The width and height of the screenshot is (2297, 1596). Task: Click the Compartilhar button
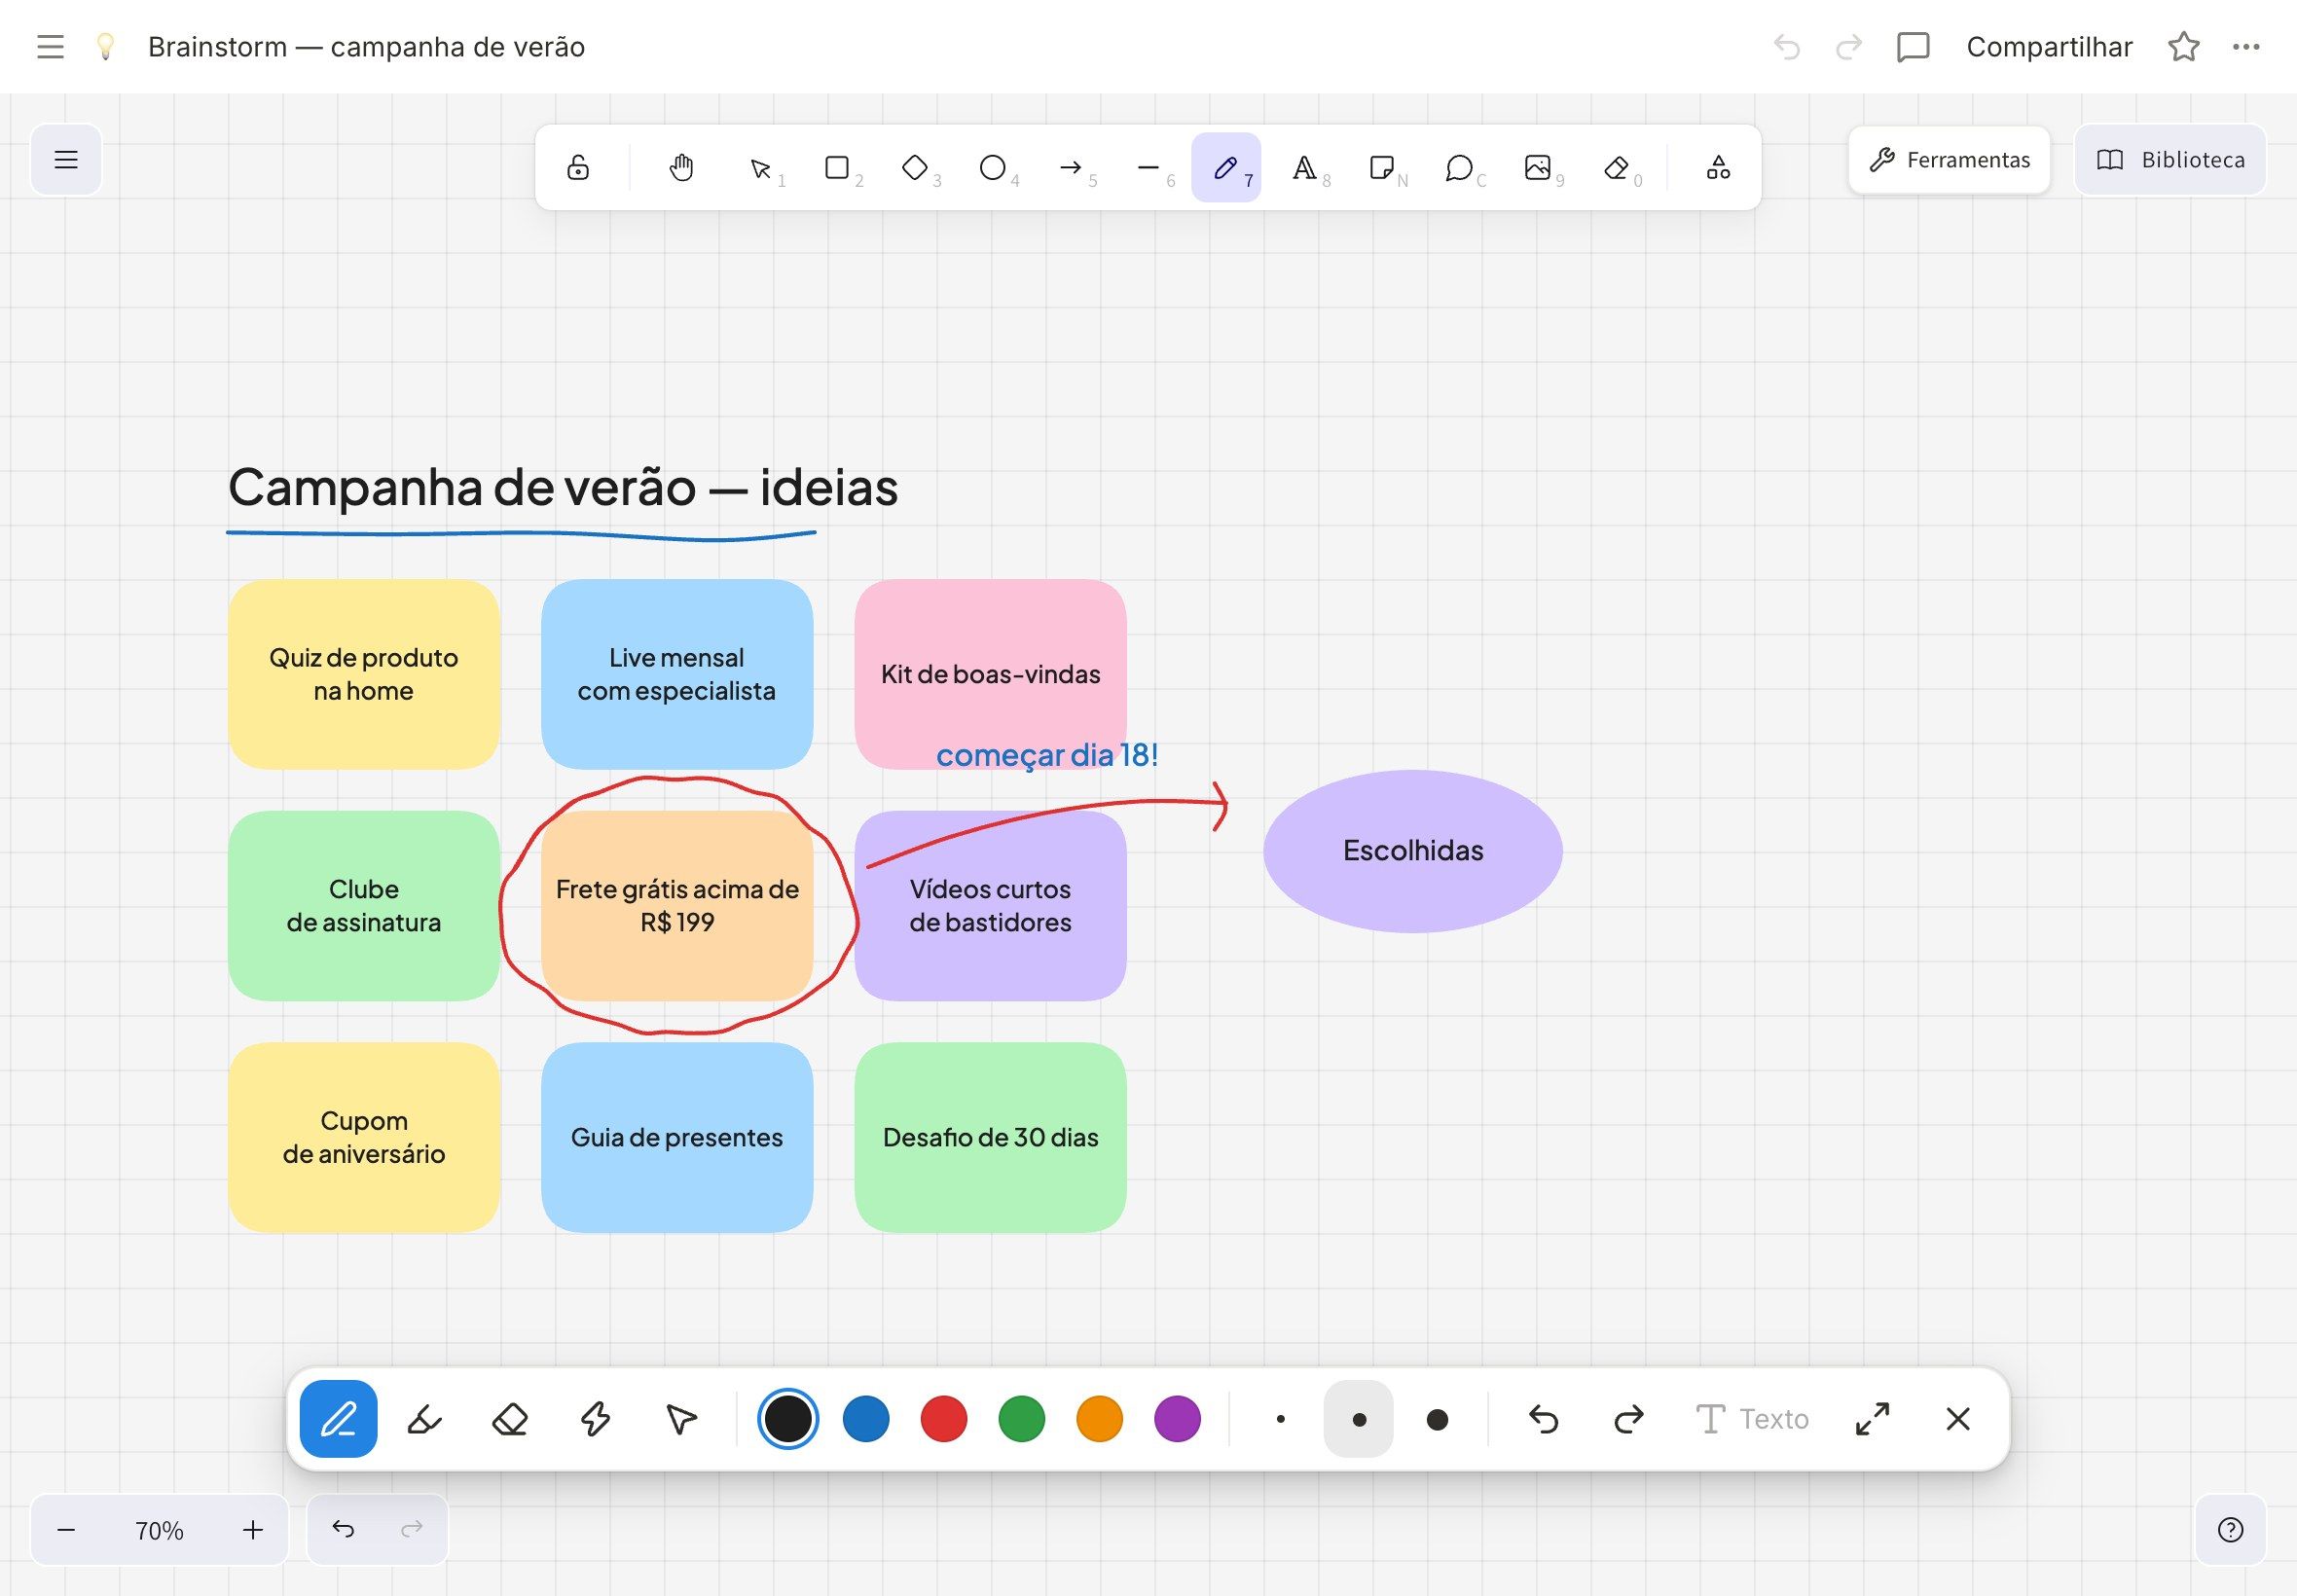(x=2049, y=47)
